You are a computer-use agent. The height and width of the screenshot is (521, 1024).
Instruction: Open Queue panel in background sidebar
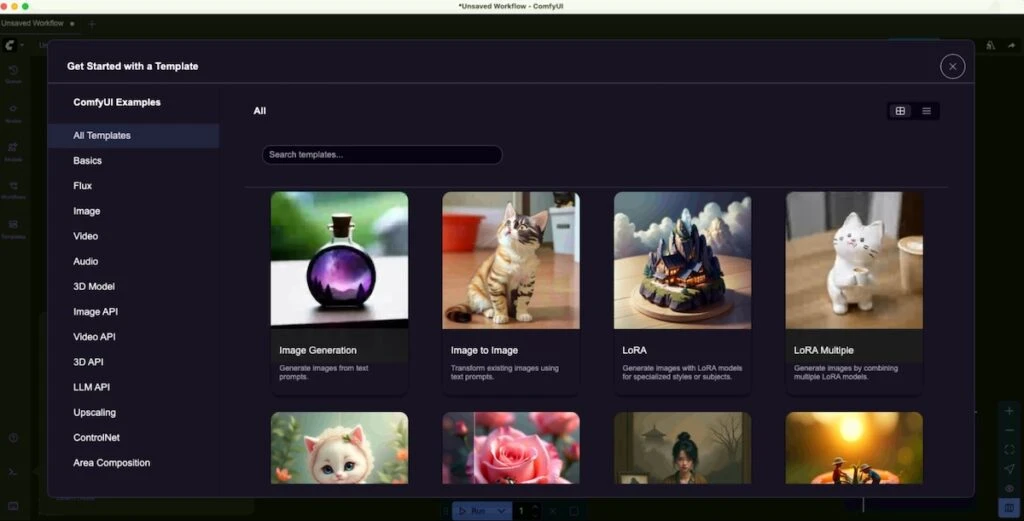13,74
